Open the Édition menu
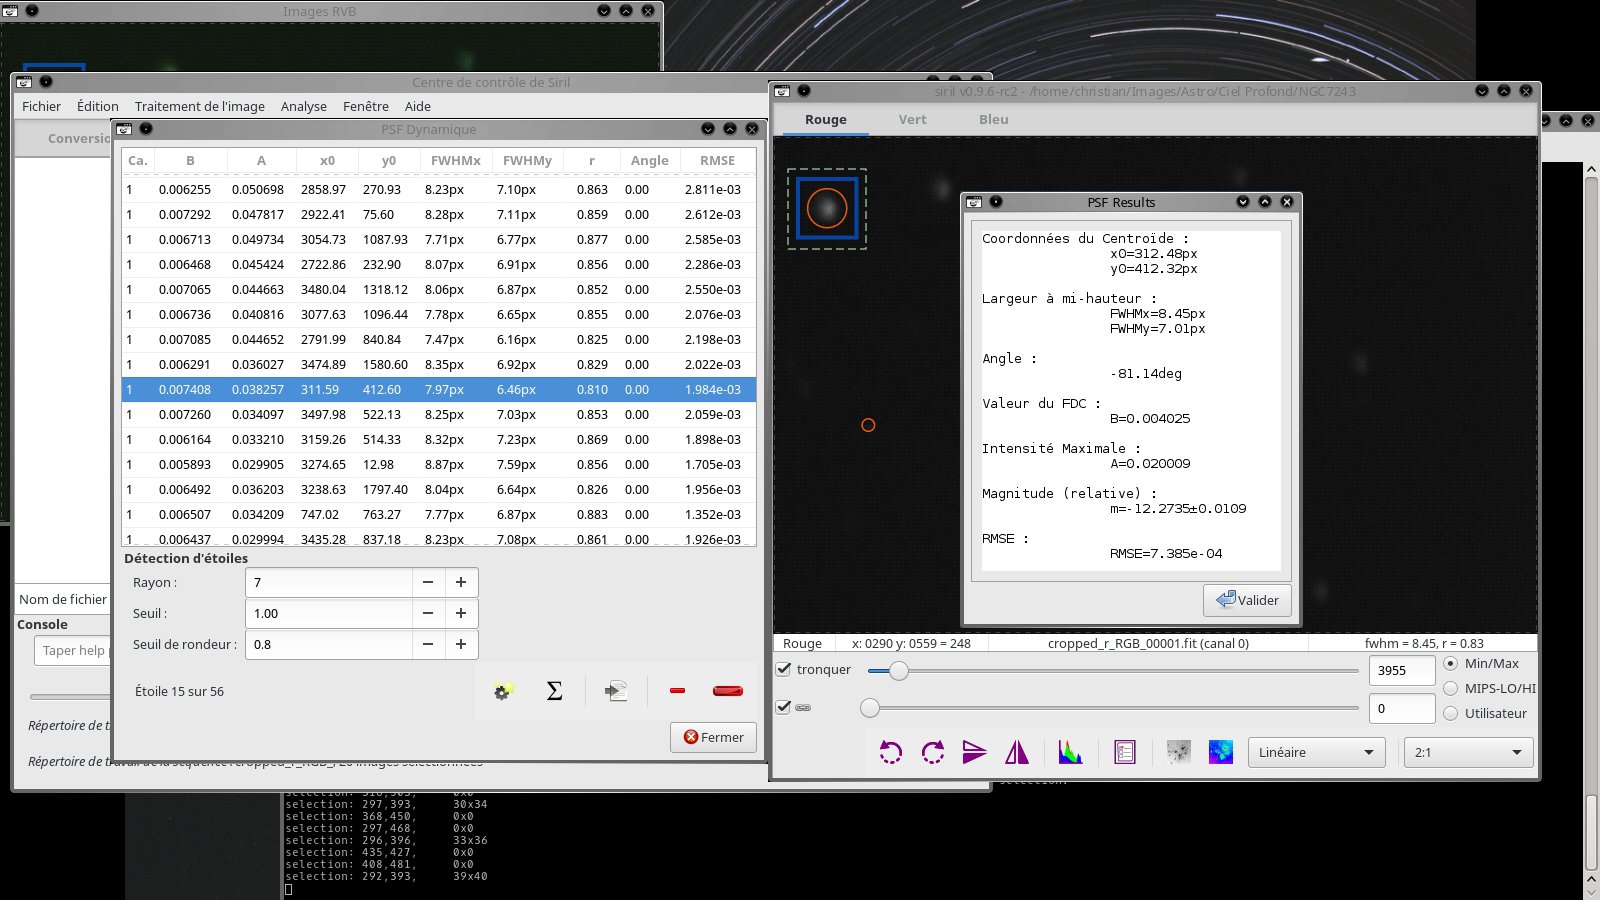 [x=97, y=106]
